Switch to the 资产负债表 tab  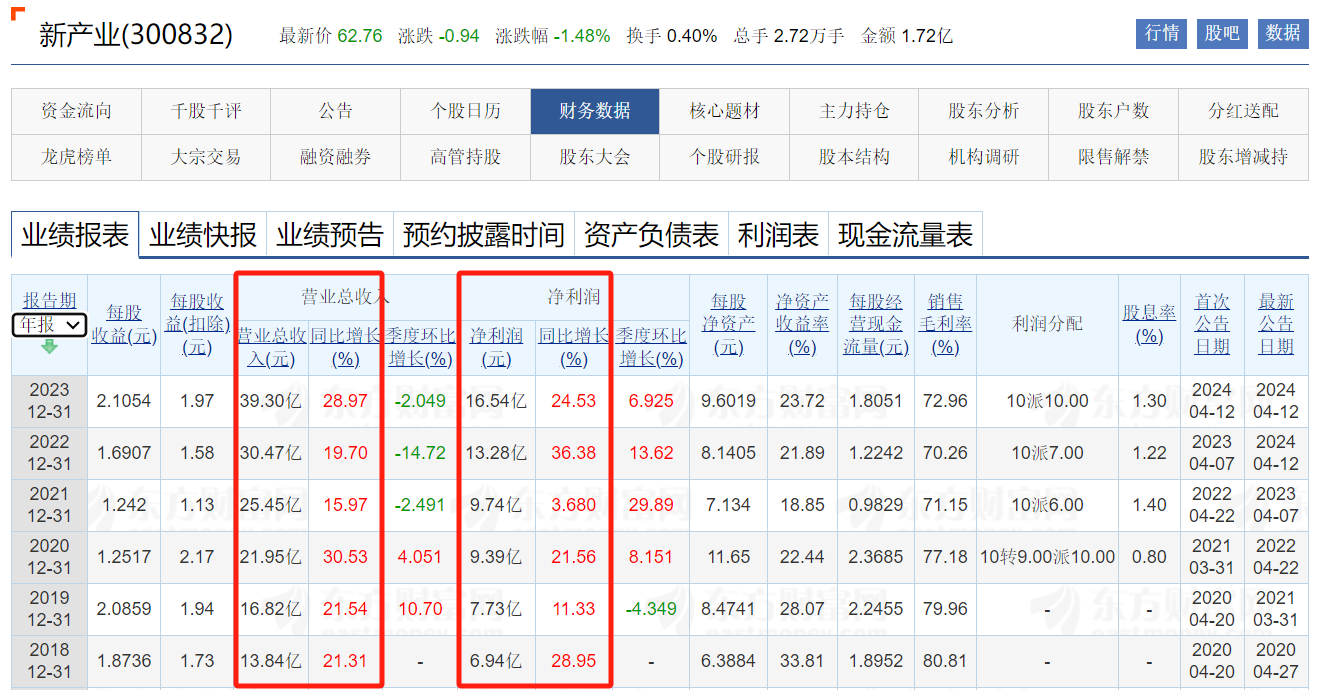click(651, 235)
